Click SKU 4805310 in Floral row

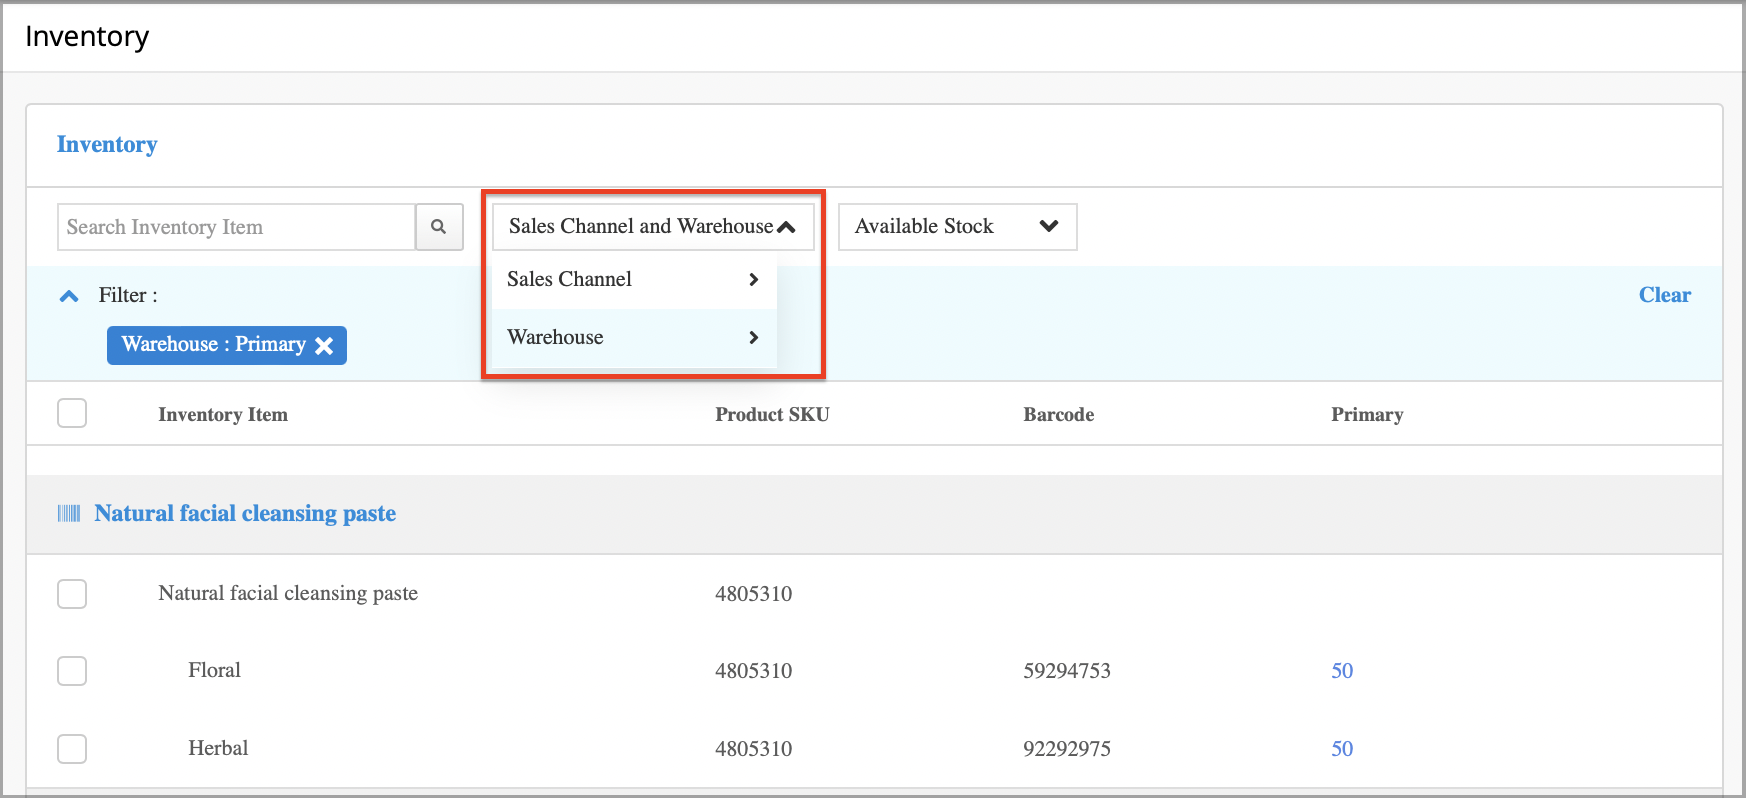pos(753,671)
